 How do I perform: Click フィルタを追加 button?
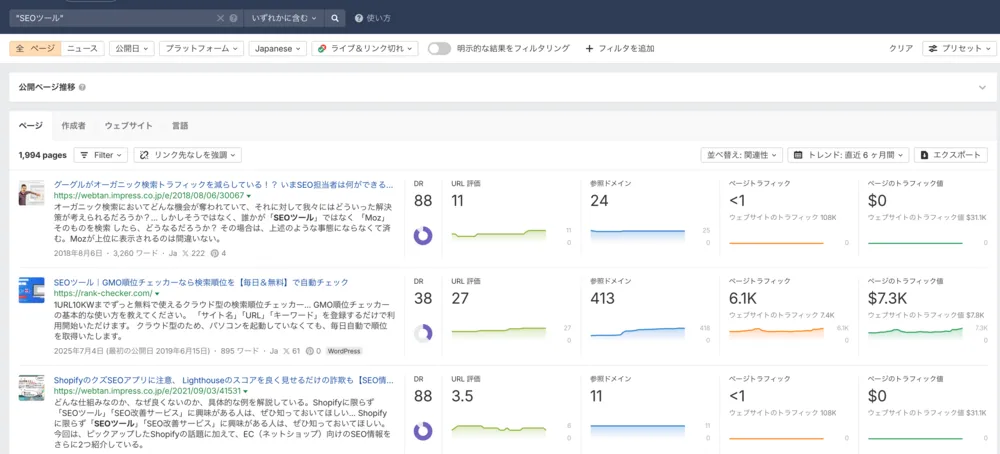[619, 48]
